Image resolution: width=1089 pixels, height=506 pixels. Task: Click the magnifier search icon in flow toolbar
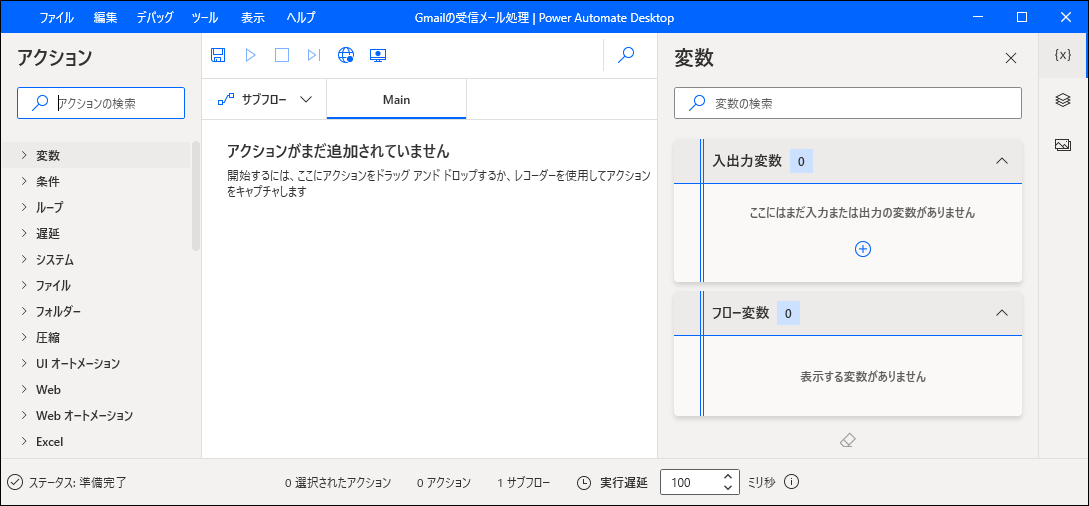point(626,56)
